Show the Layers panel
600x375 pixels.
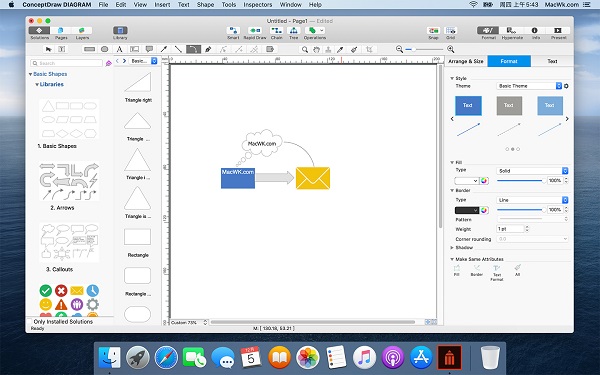82,33
